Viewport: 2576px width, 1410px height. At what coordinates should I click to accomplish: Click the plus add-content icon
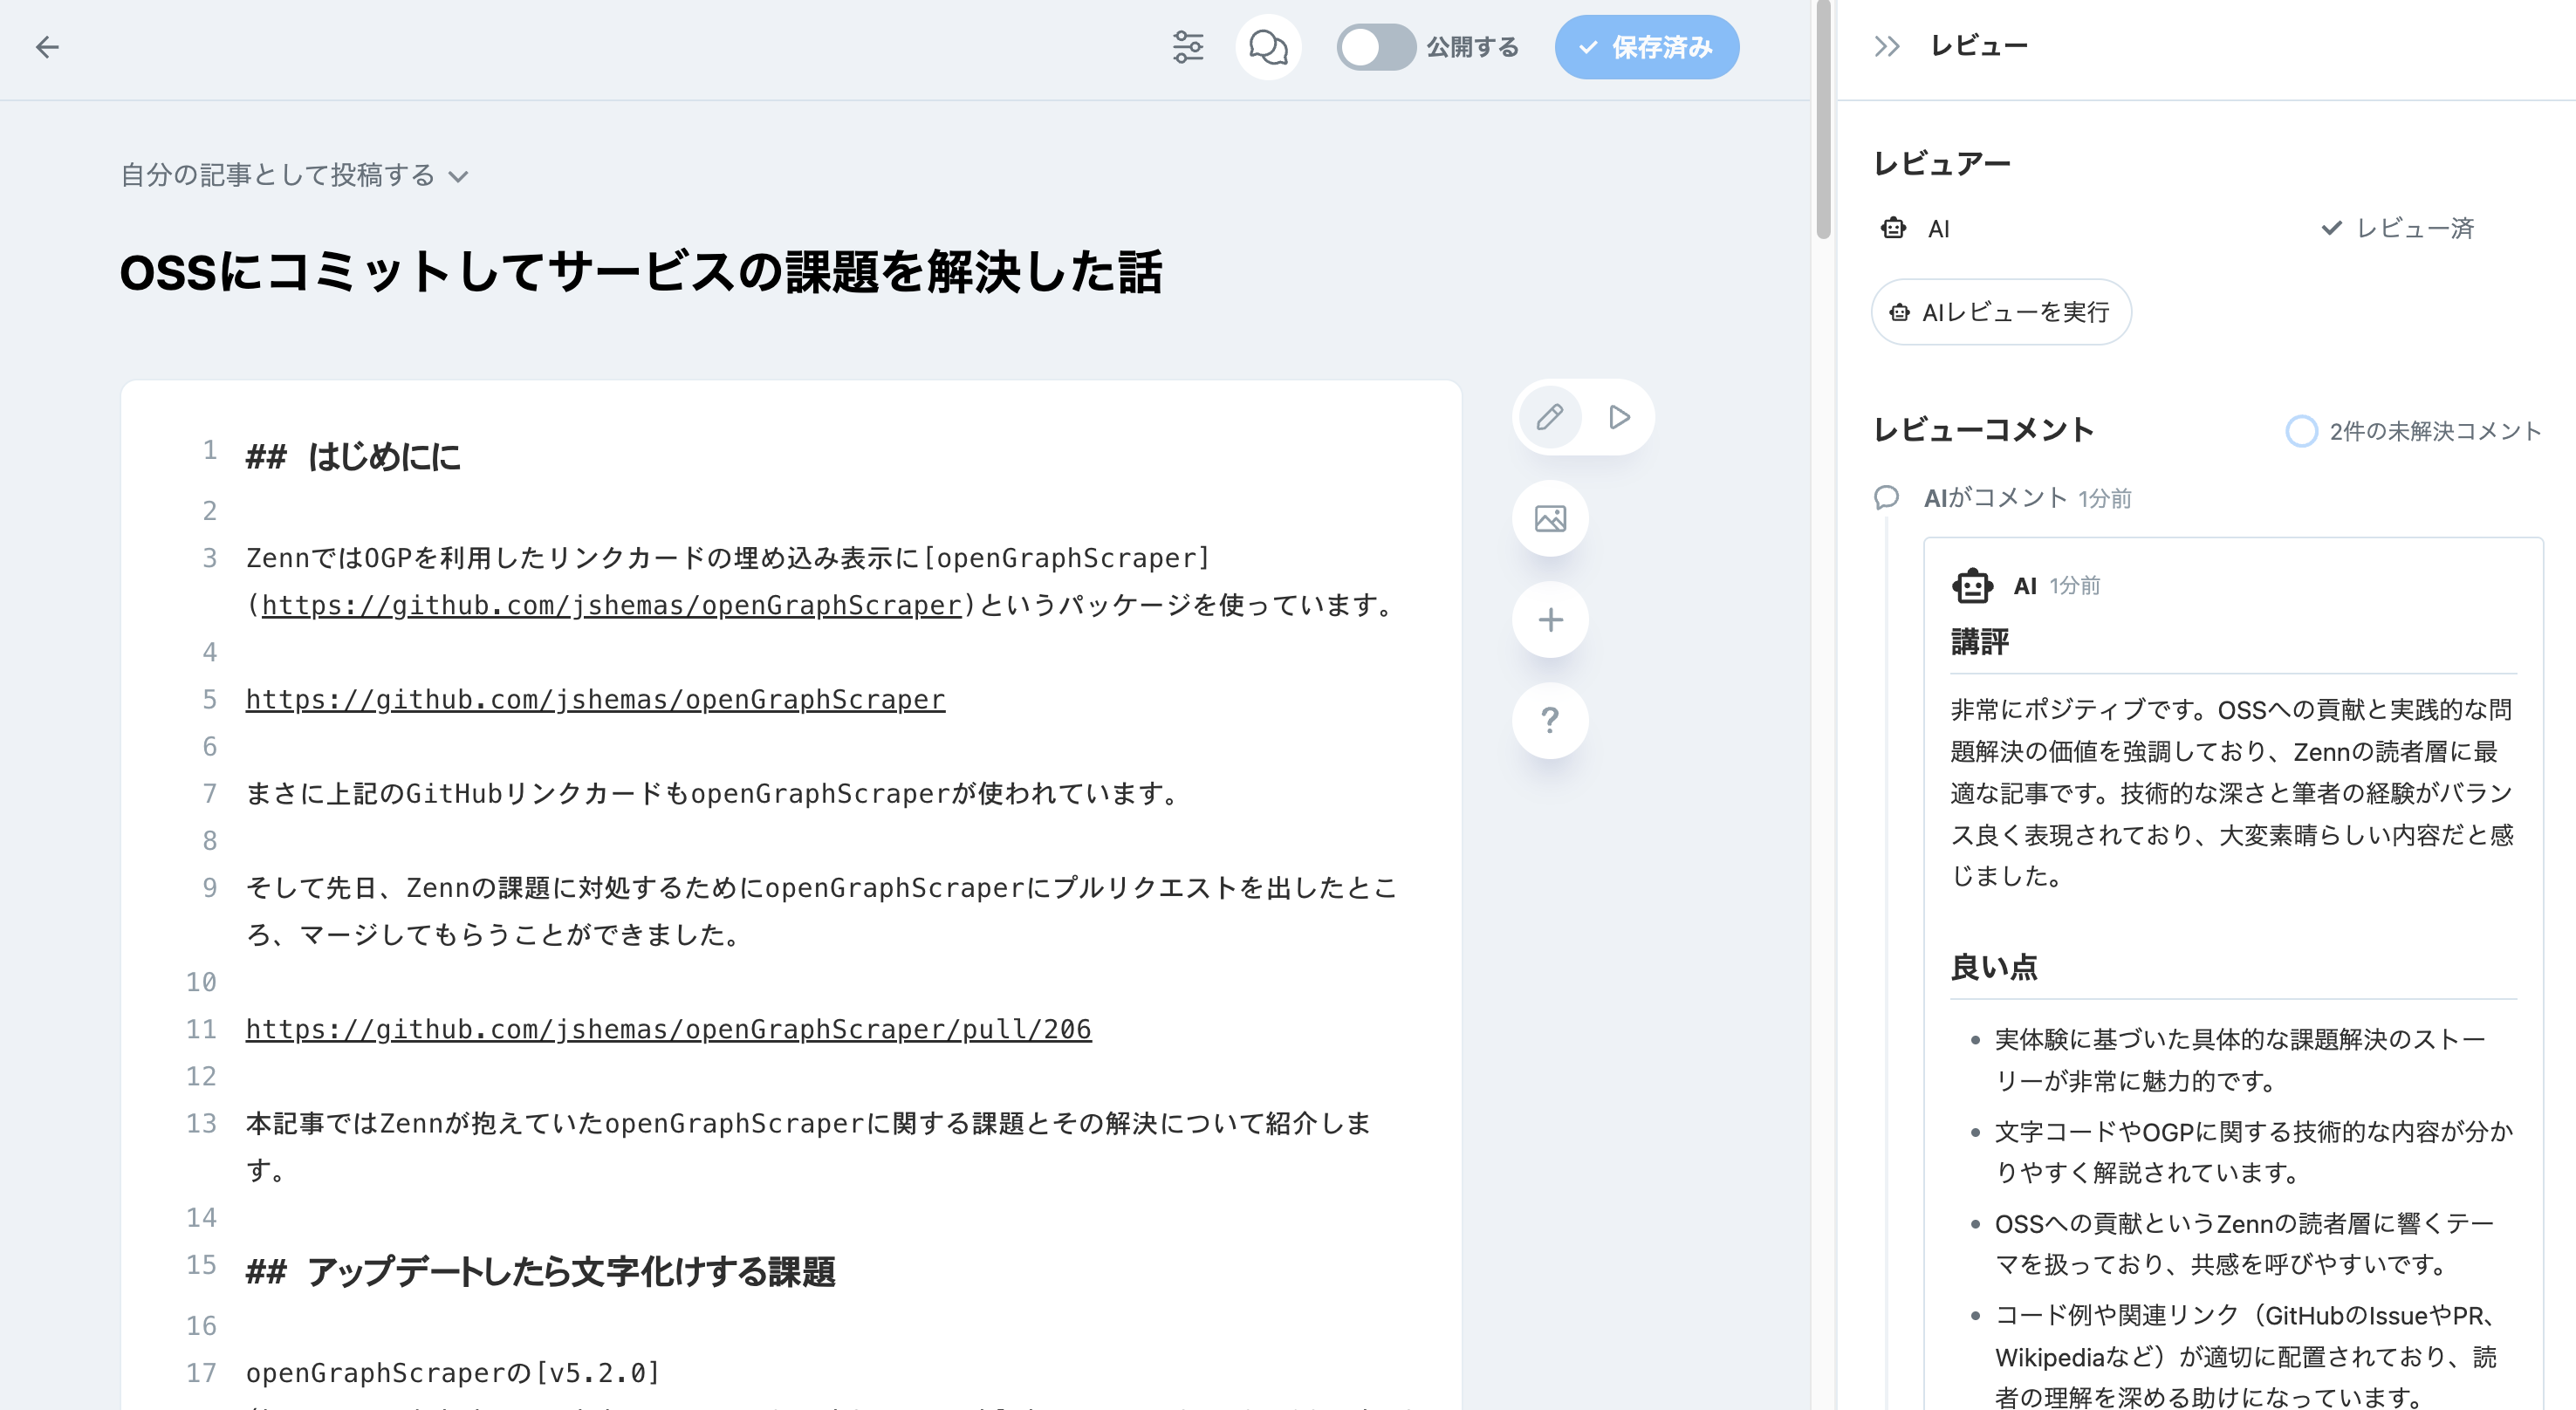(x=1550, y=620)
